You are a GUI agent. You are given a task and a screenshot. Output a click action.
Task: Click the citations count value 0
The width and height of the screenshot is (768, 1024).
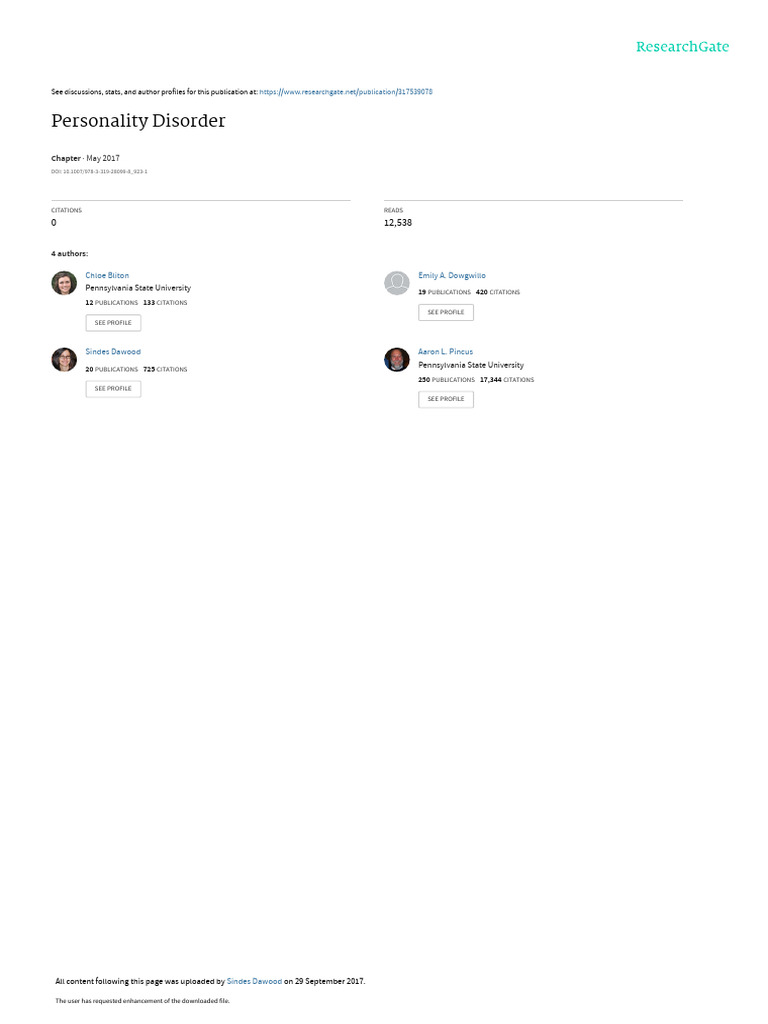pyautogui.click(x=54, y=223)
